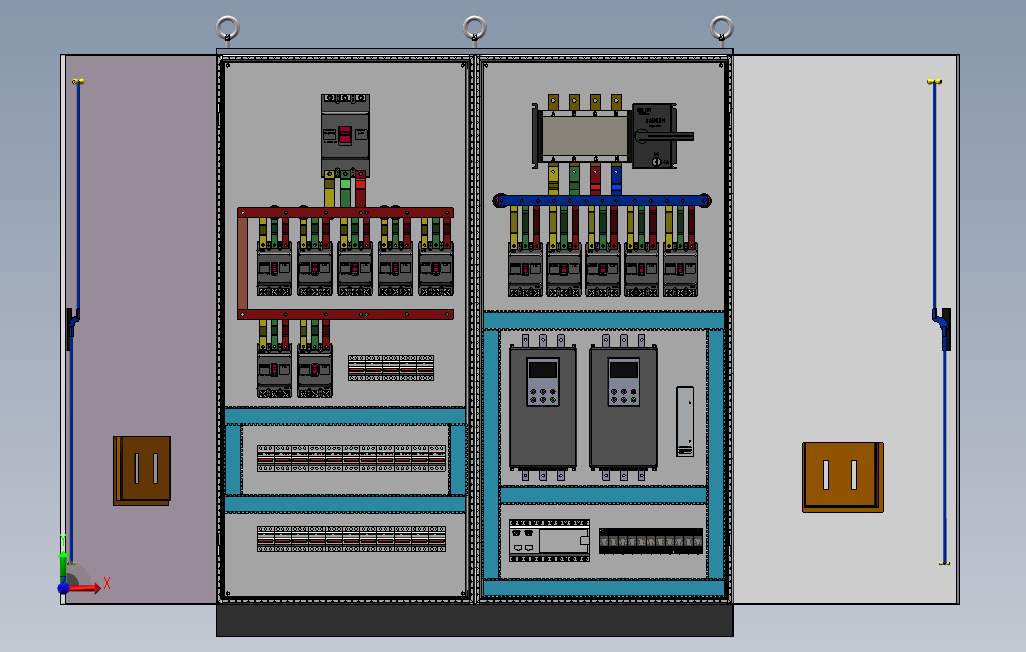Image resolution: width=1026 pixels, height=652 pixels.
Task: Select the open left cabinet door panel
Action: pyautogui.click(x=140, y=329)
